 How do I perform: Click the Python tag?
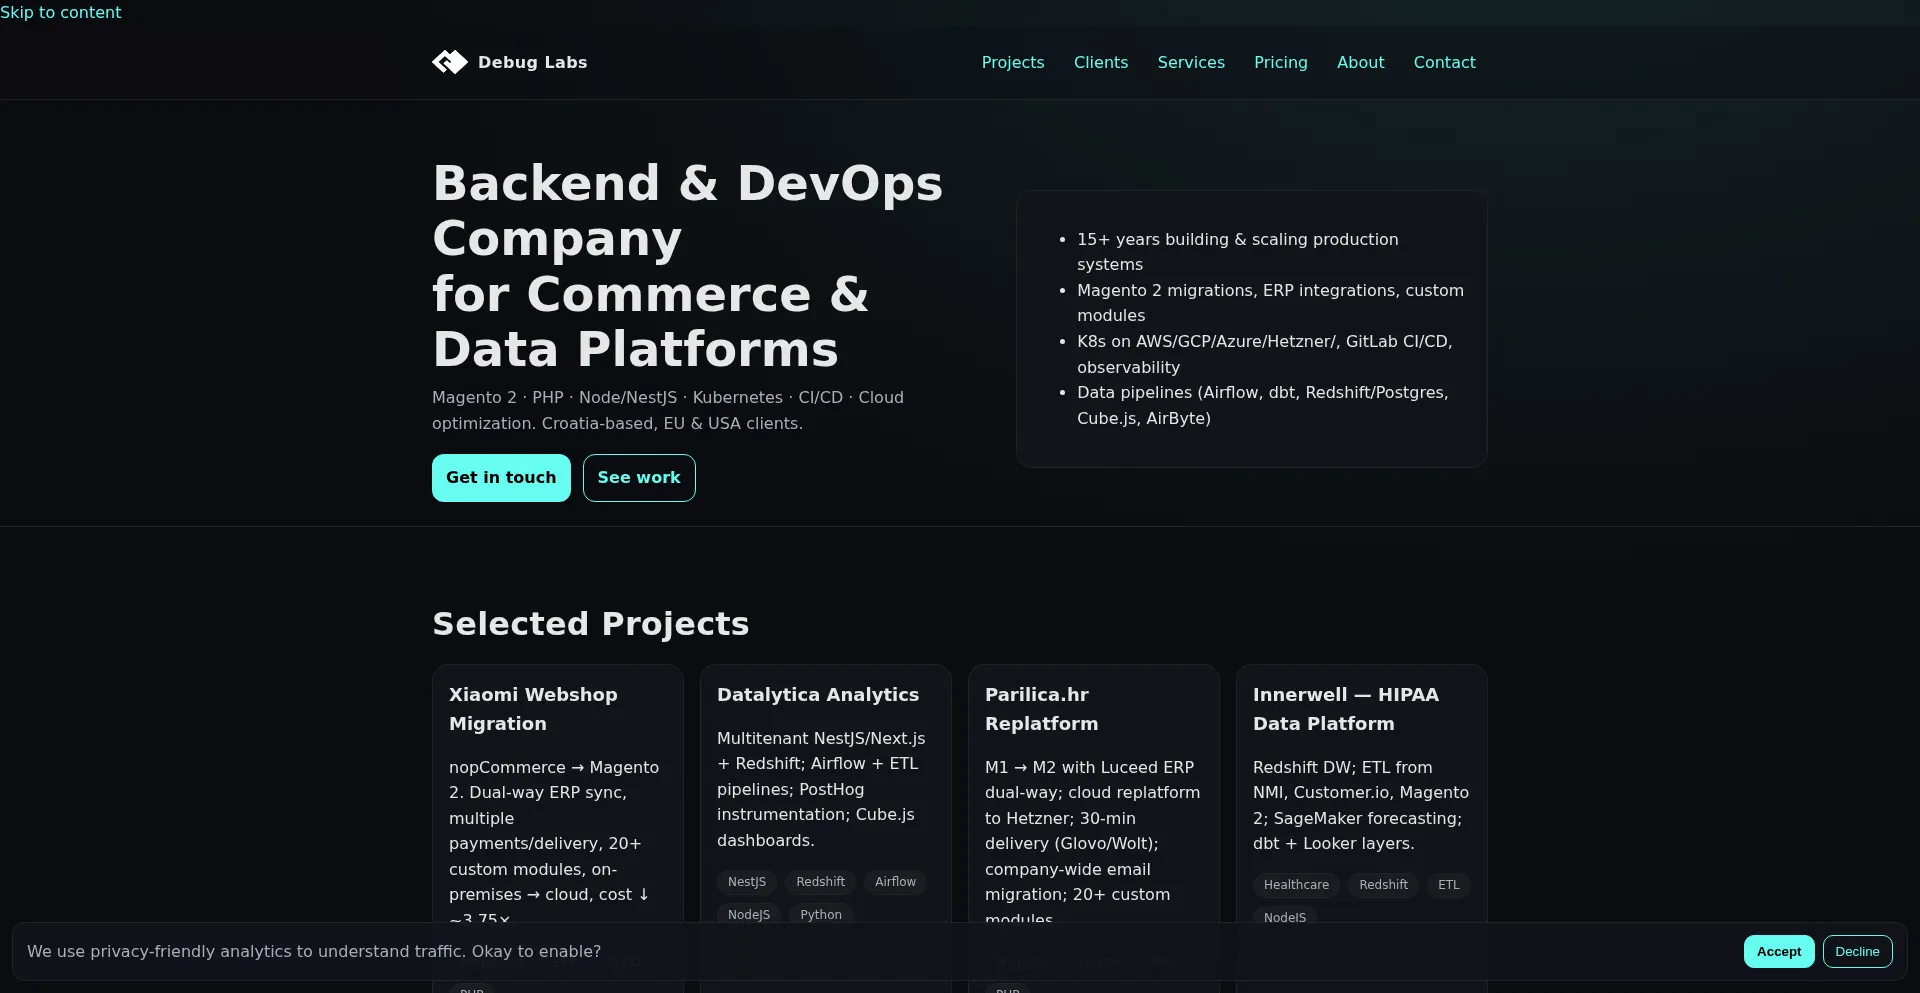[821, 915]
